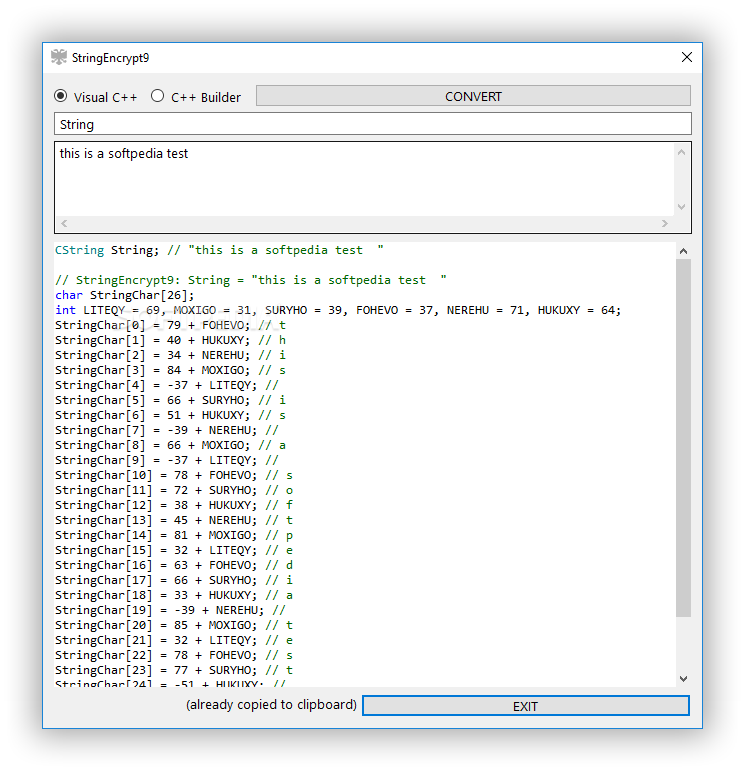Click the 'StringChar[20] = 85 + MOXIGO' line

pyautogui.click(x=174, y=625)
